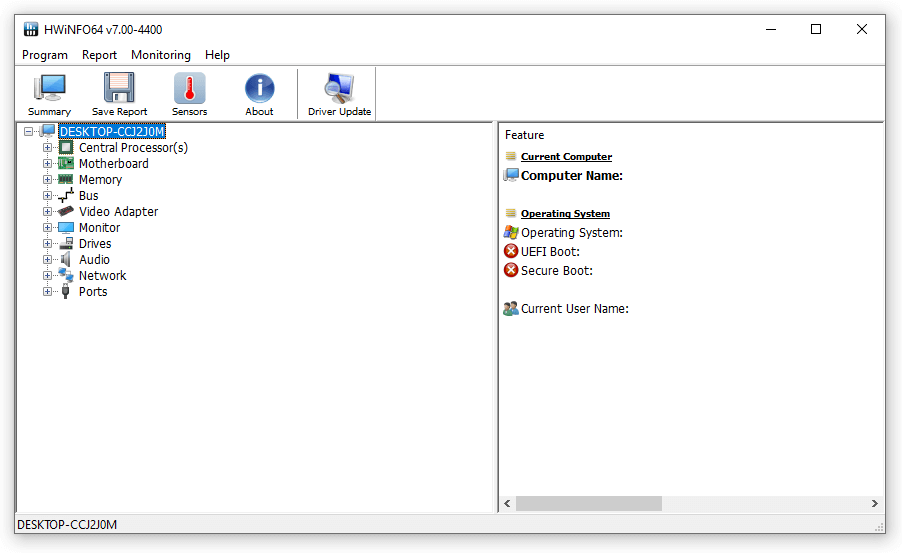Select Network label in the tree
902x559 pixels.
pyautogui.click(x=102, y=276)
